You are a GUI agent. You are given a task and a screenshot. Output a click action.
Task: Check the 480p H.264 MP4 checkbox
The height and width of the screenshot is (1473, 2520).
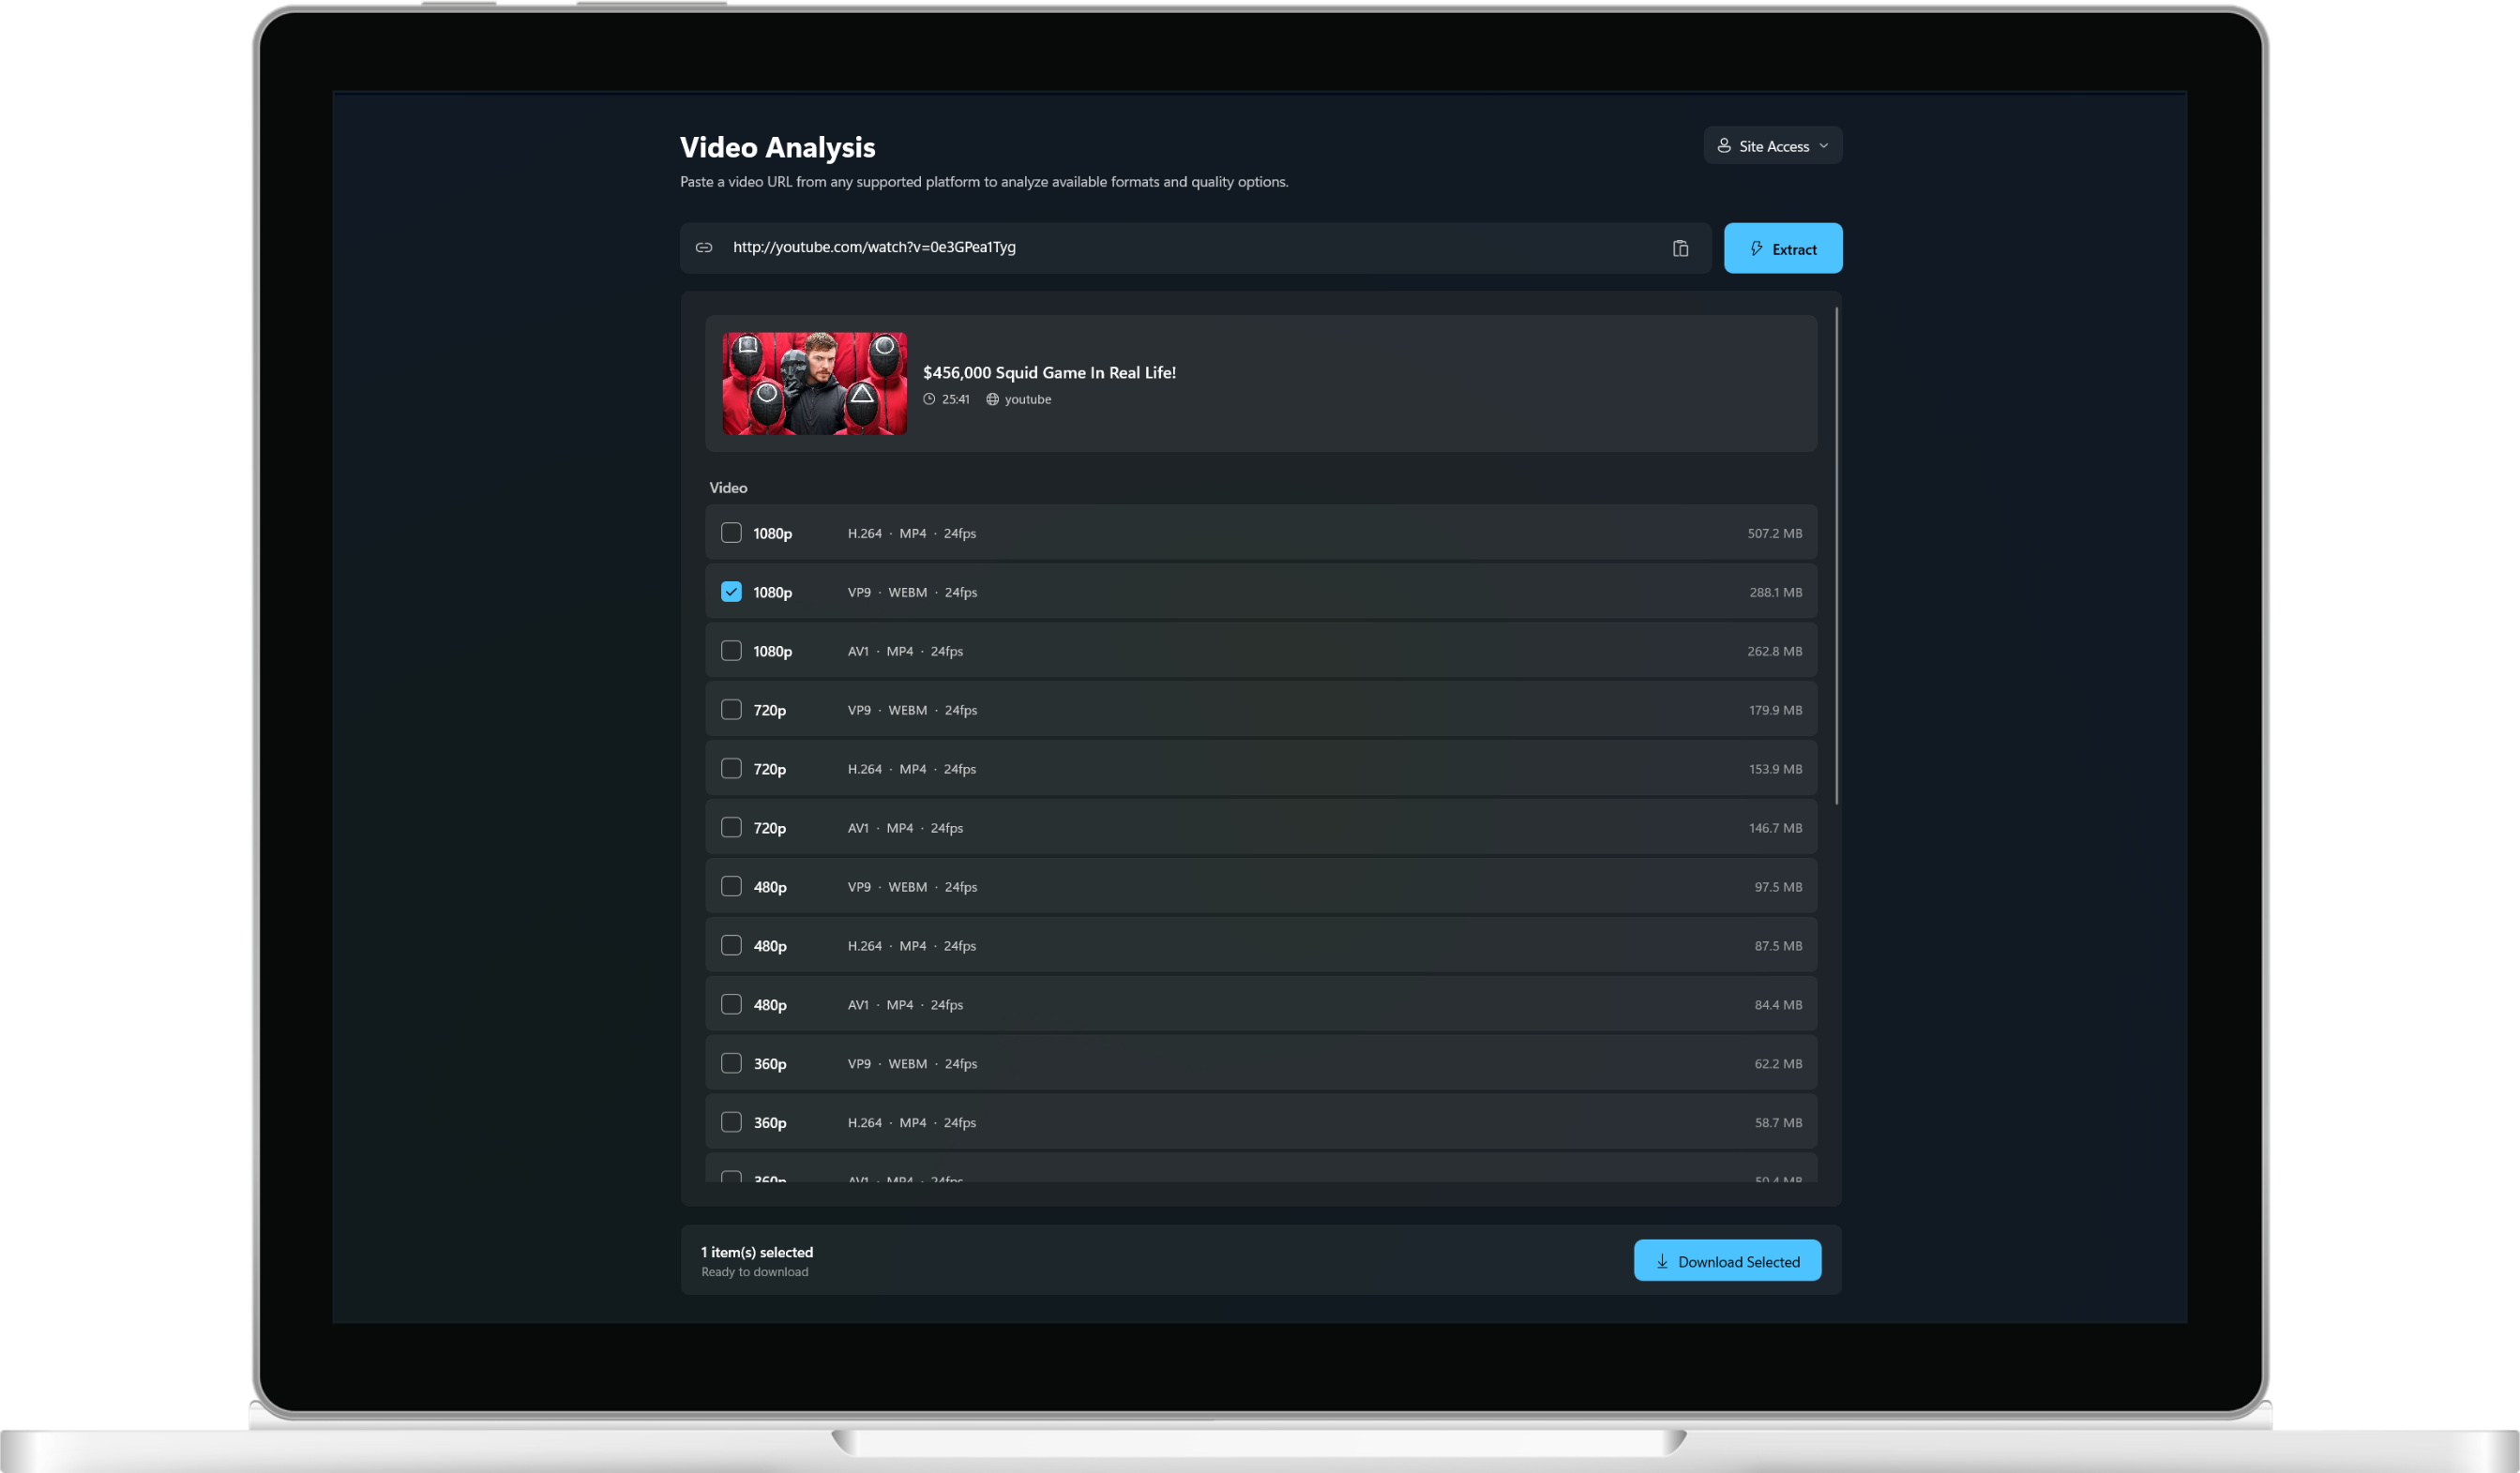coord(731,946)
